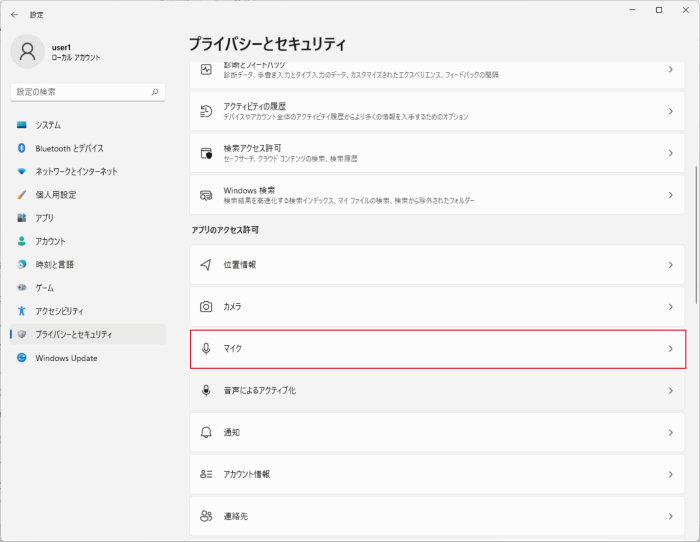Maximize the Settings window
700x542 pixels.
[x=658, y=10]
